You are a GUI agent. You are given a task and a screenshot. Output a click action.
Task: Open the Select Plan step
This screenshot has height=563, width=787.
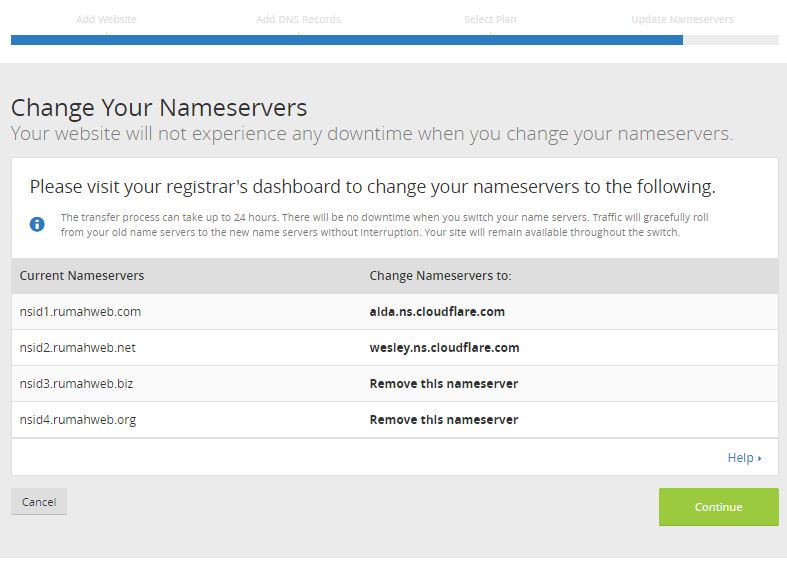coord(490,19)
